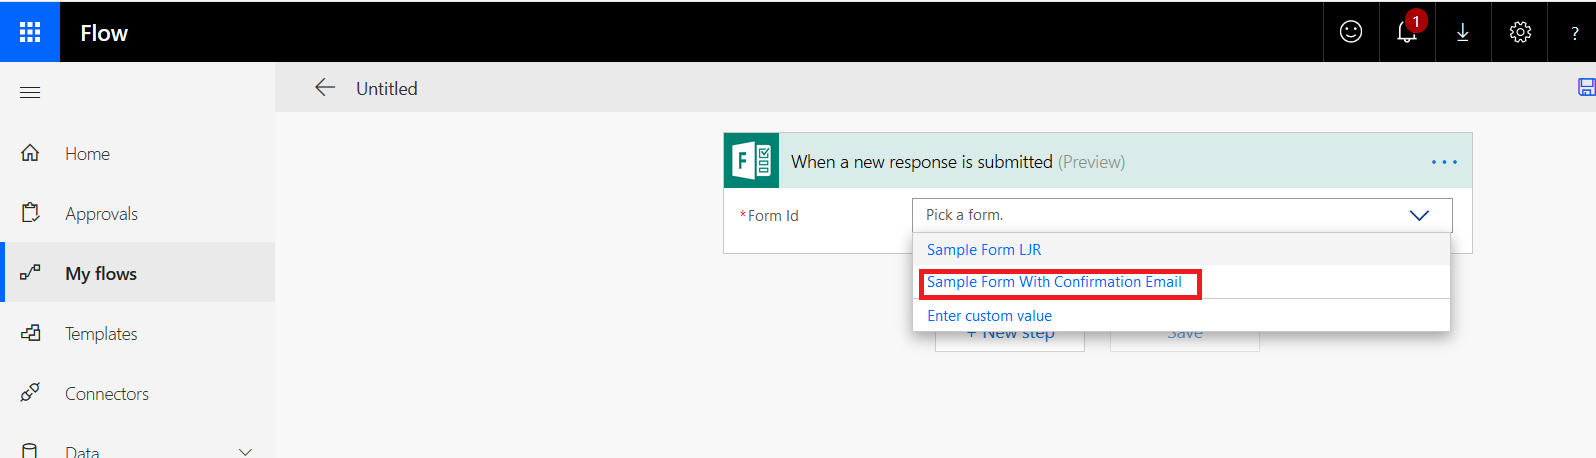The image size is (1596, 458).
Task: Click the feedback smiley icon
Action: click(x=1350, y=32)
